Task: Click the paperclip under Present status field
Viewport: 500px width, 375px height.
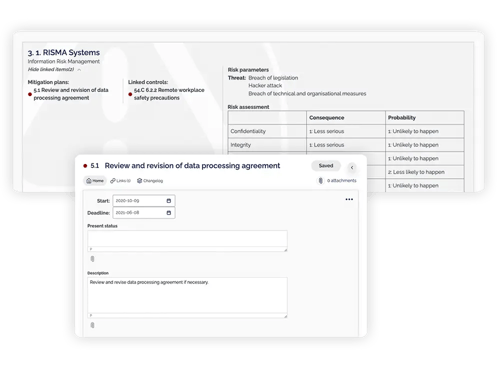Action: click(x=92, y=259)
